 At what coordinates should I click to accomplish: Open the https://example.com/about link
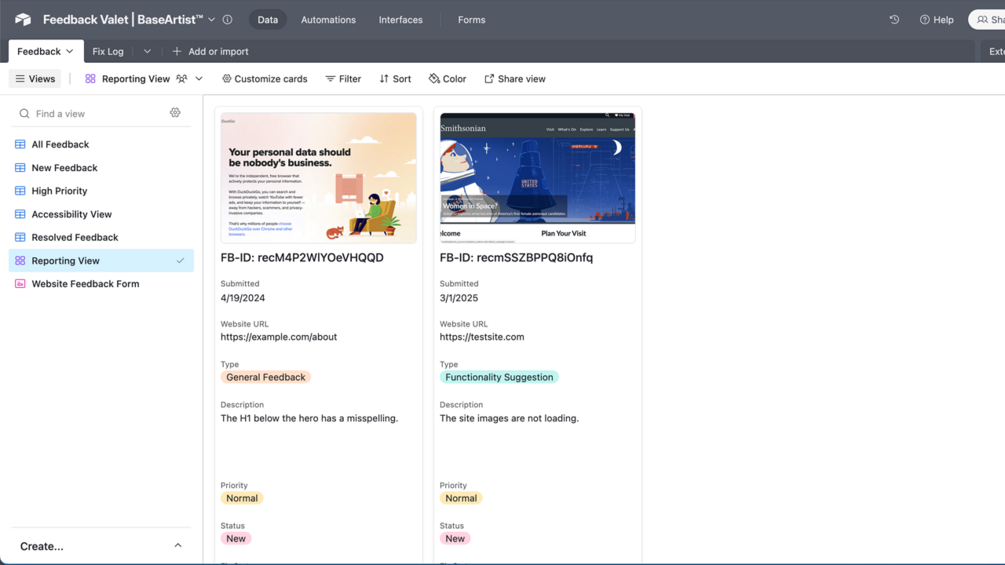279,336
